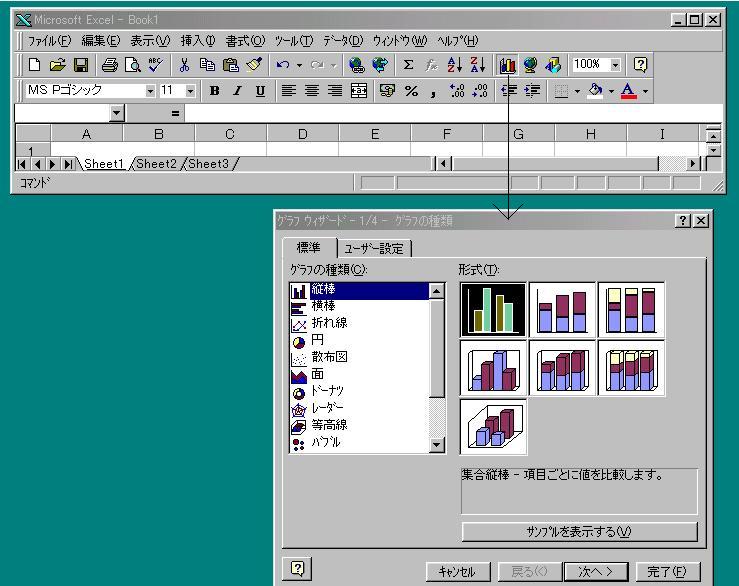This screenshot has width=739, height=586.
Task: Open the 挿入(I) menu
Action: (198, 41)
